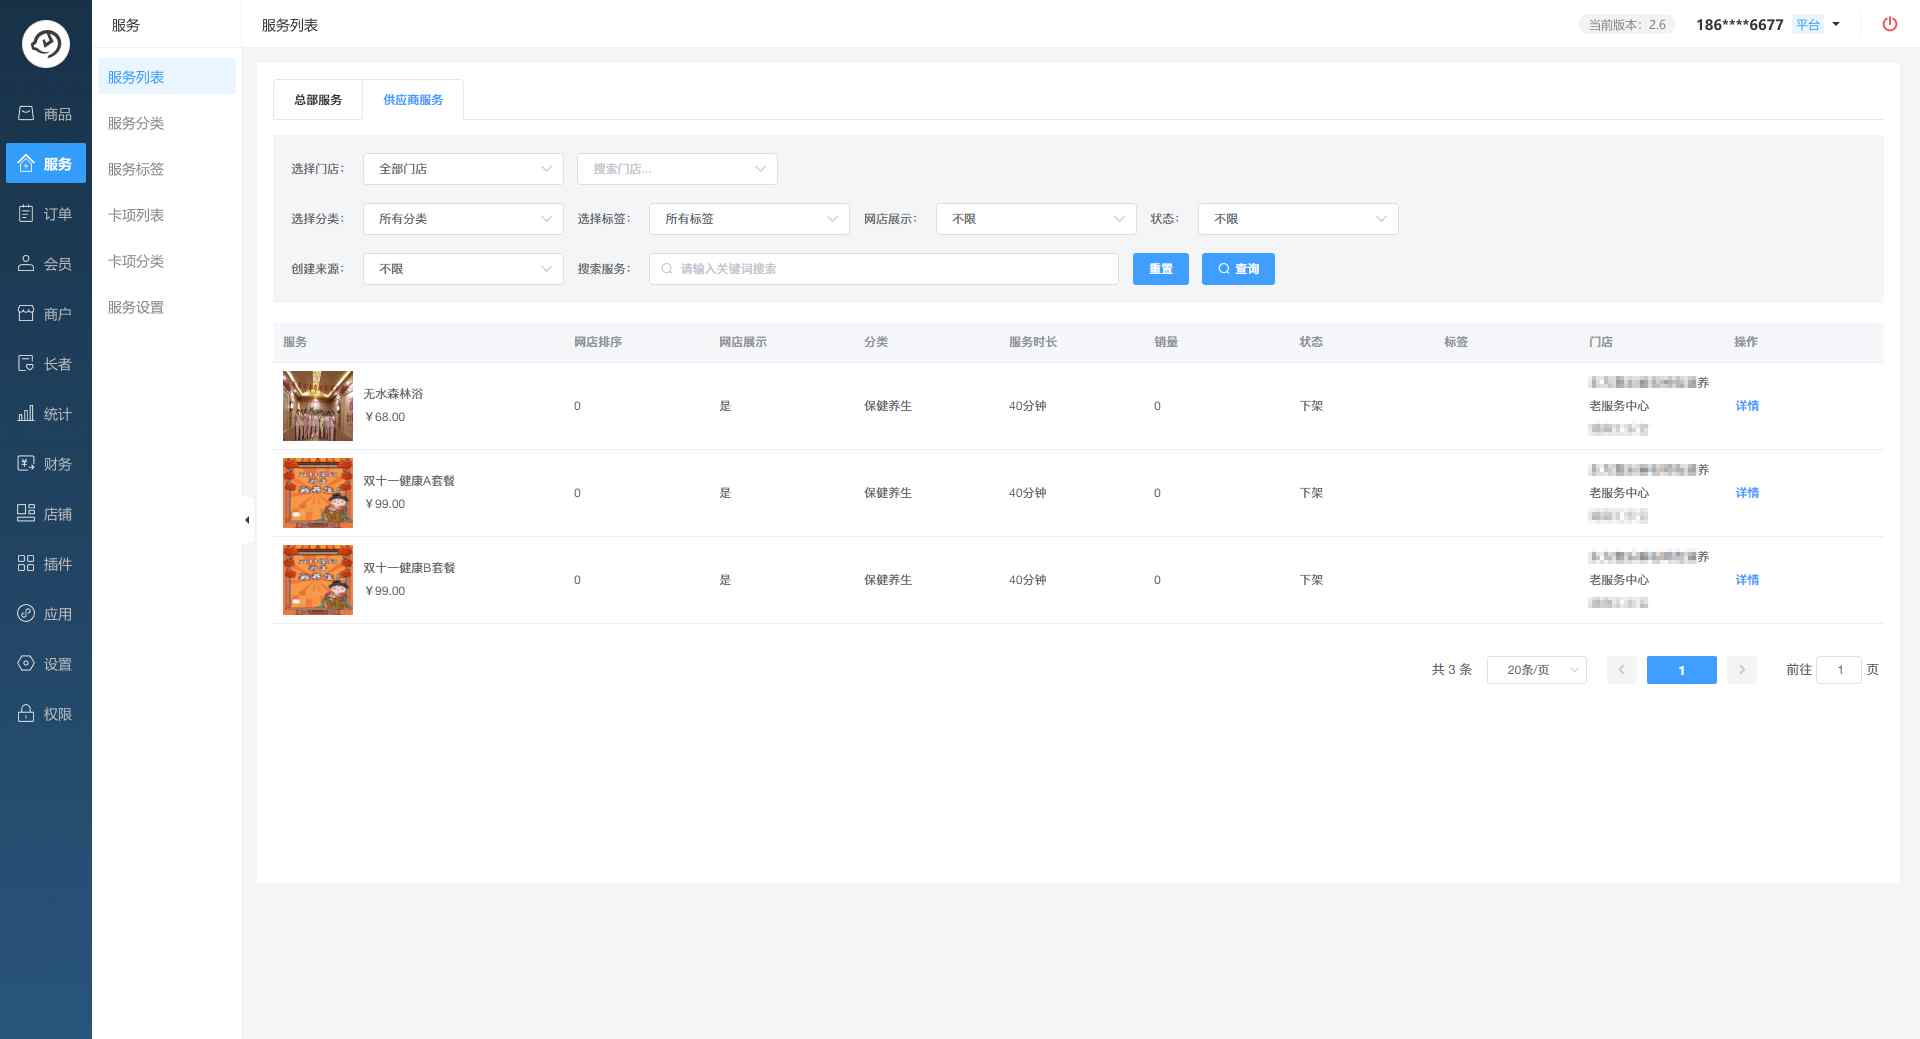The image size is (1920, 1039).
Task: Click the red power logout icon
Action: [1889, 24]
